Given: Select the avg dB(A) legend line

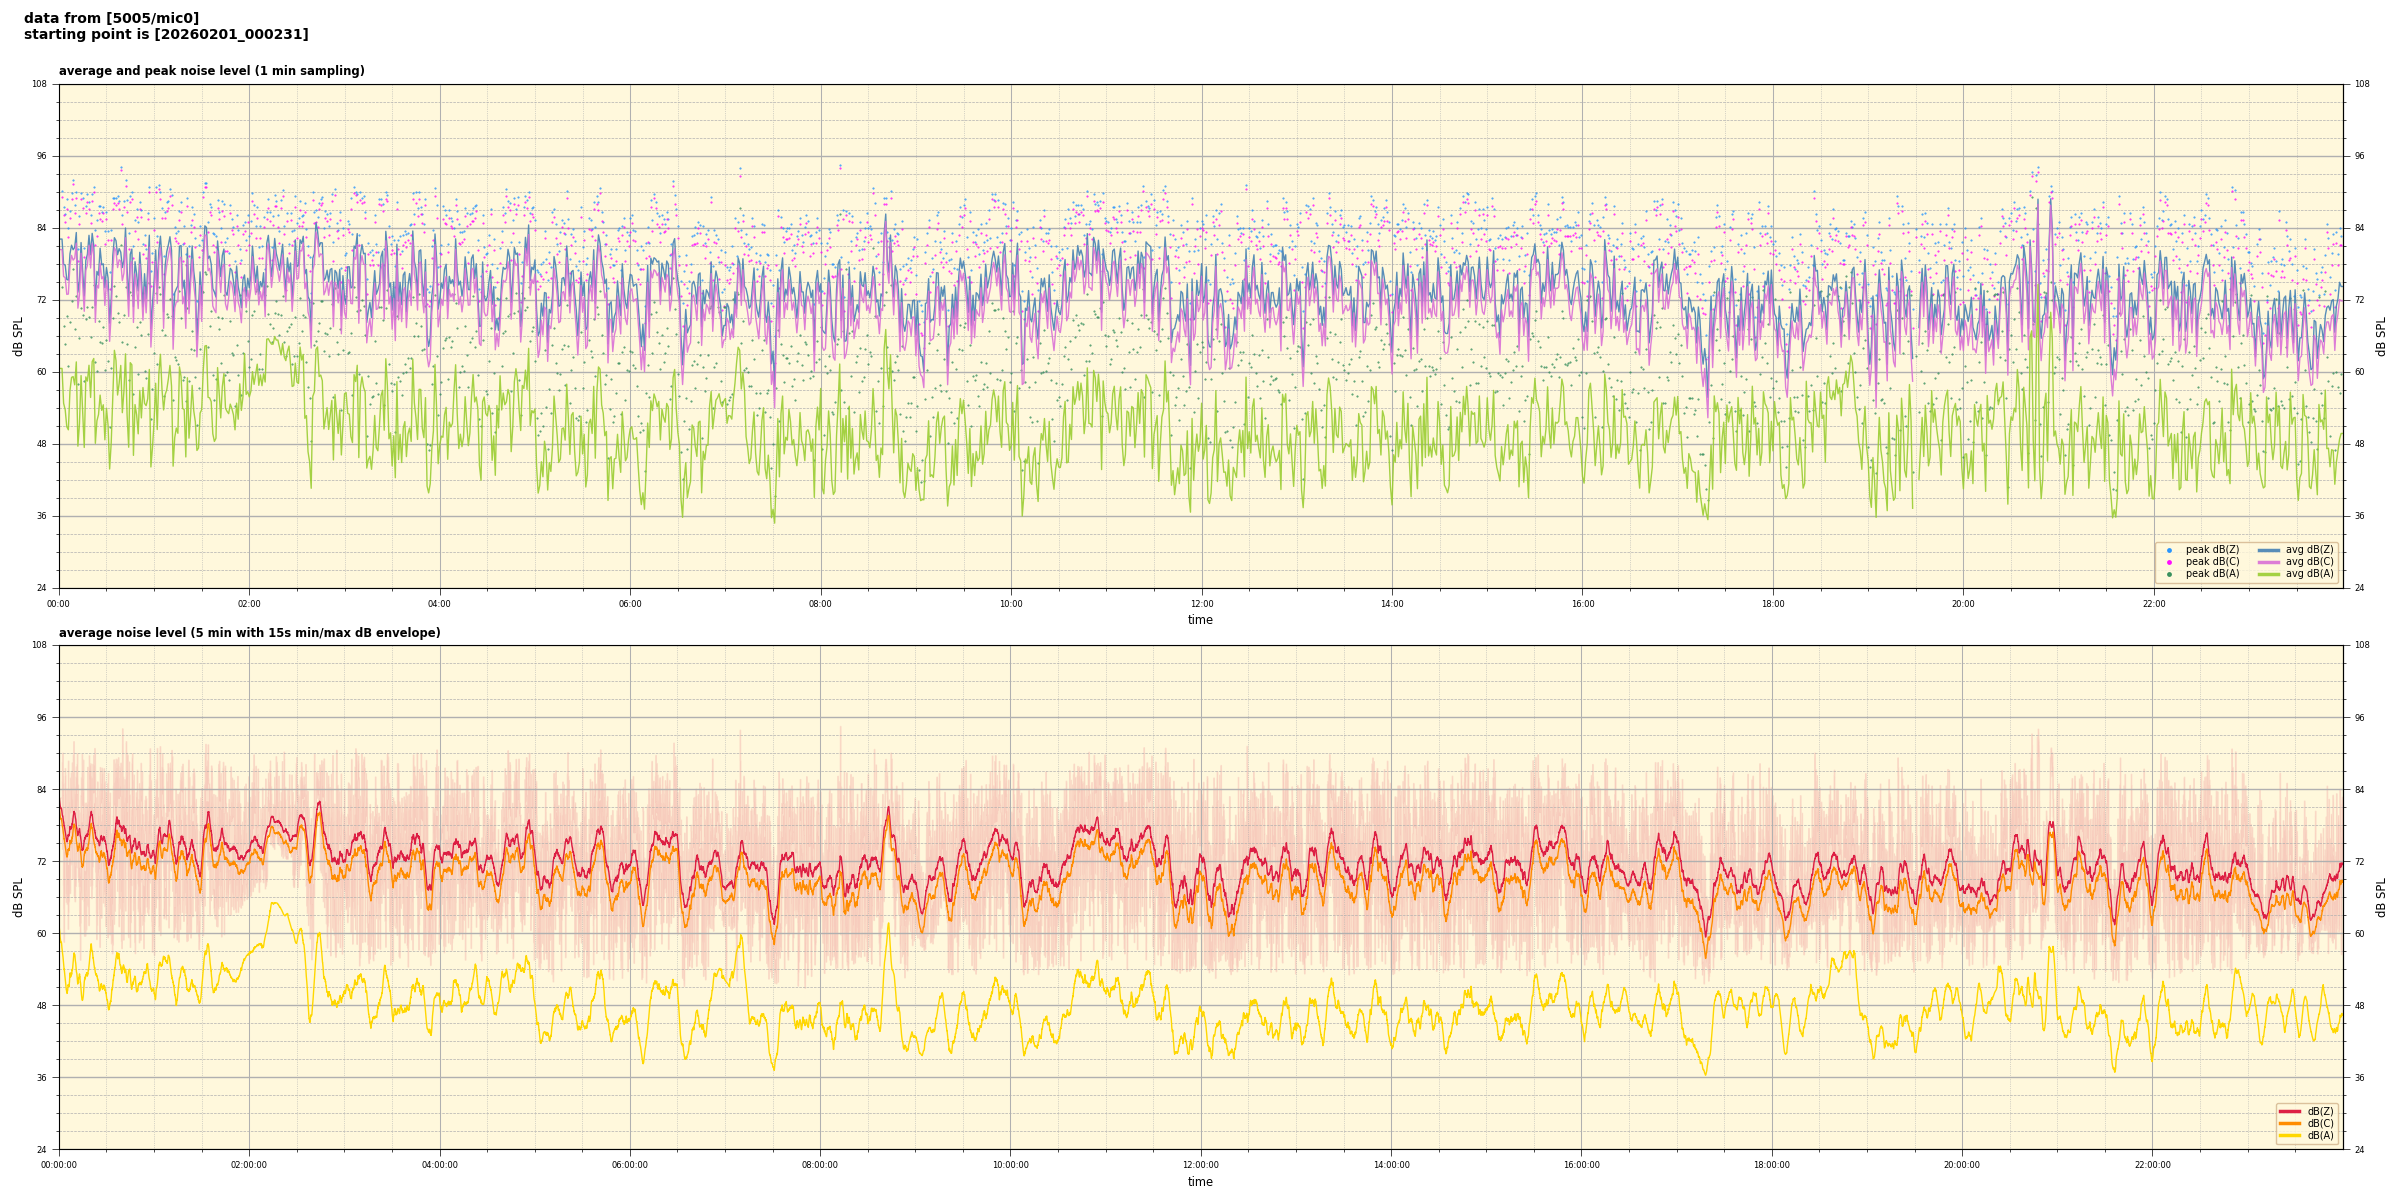Looking at the screenshot, I should (2269, 574).
